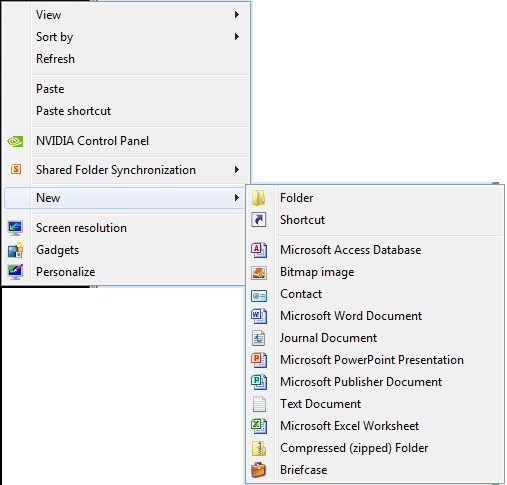Click the Gadgets icon
This screenshot has height=485, width=507.
pyautogui.click(x=15, y=250)
